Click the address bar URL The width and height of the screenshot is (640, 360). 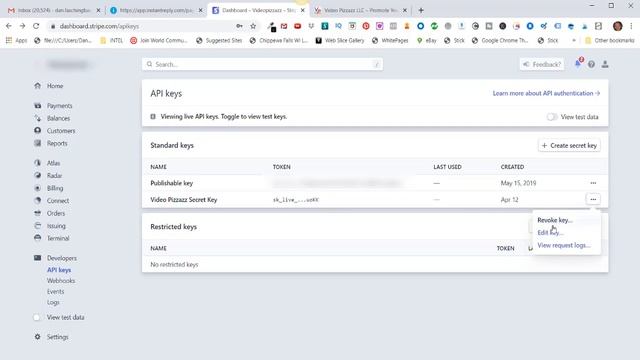[99, 26]
